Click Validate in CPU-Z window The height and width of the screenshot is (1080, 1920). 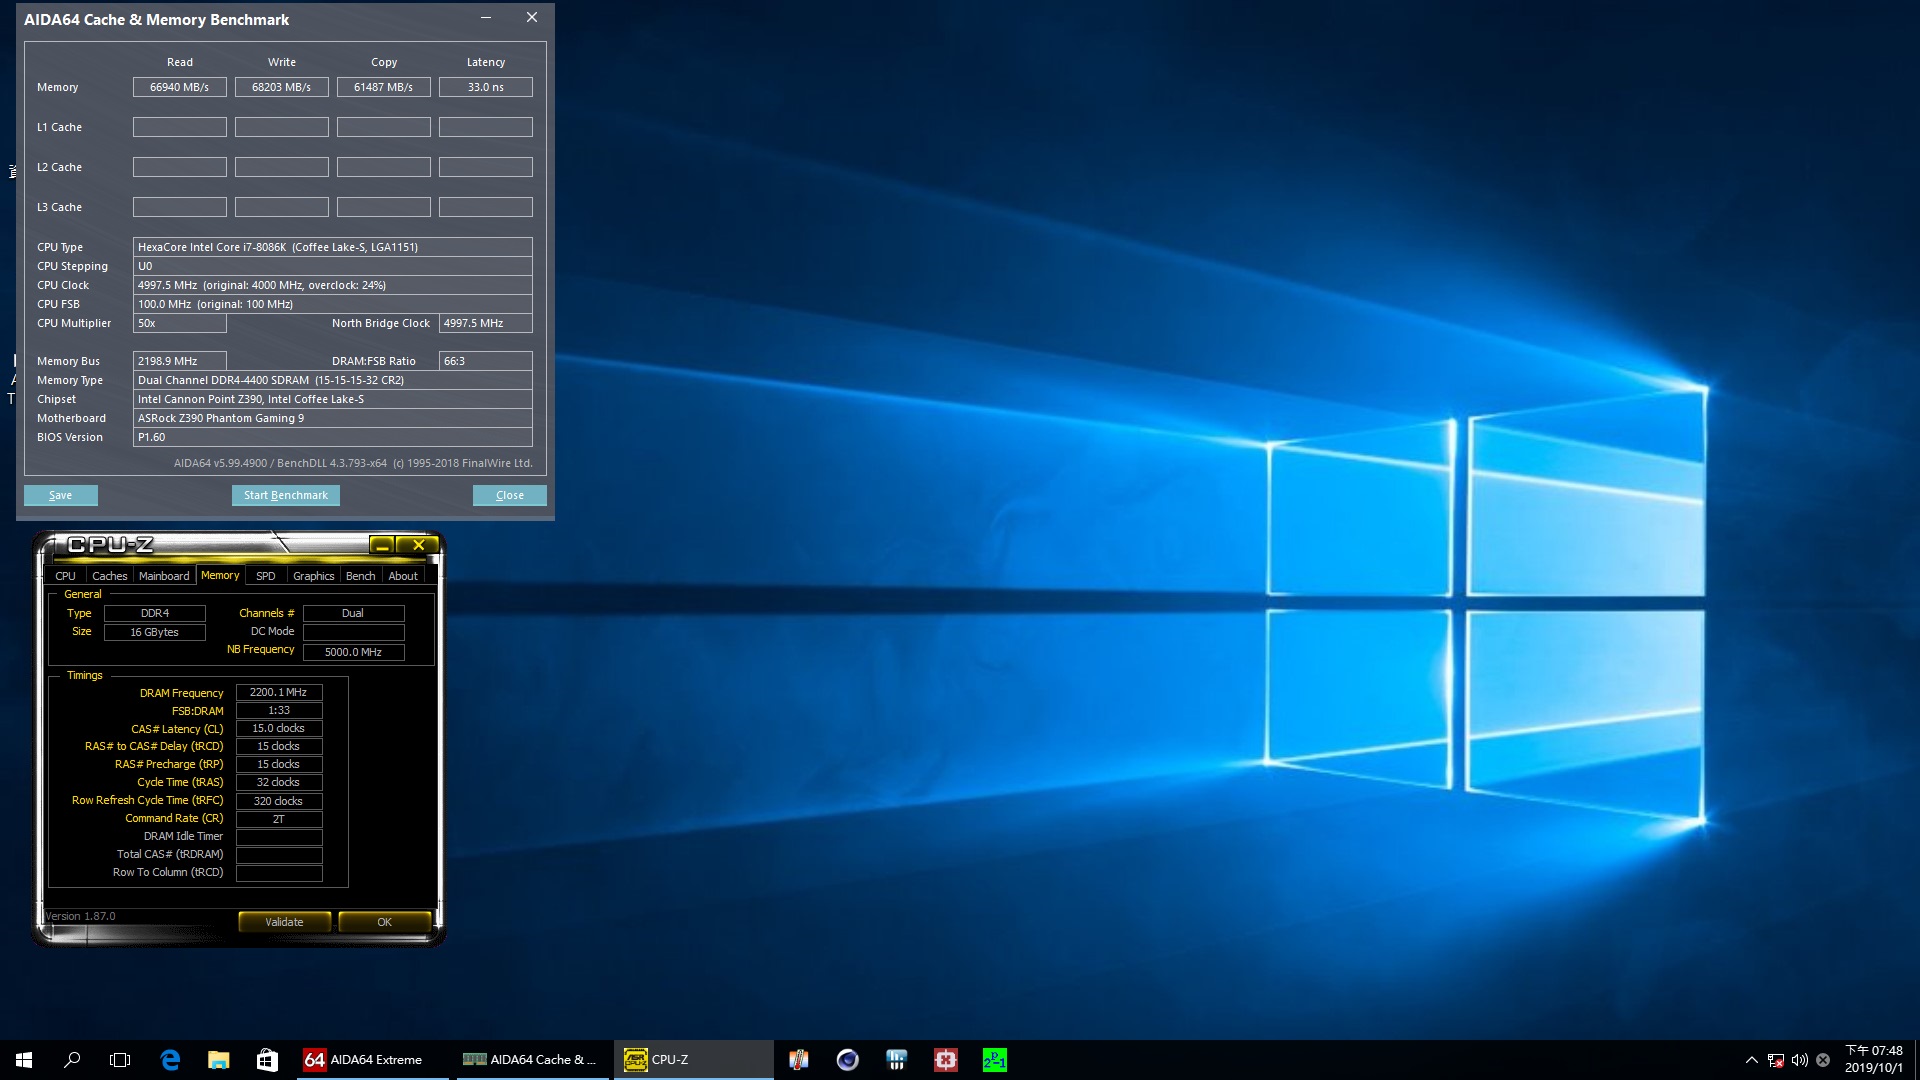click(x=284, y=922)
